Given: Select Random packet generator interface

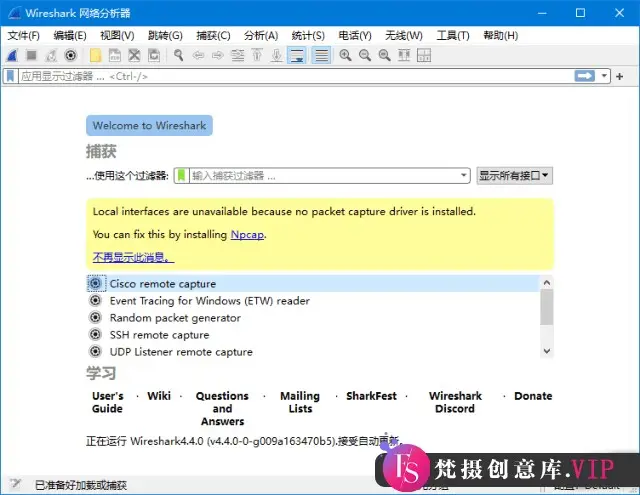Looking at the screenshot, I should tap(313, 318).
